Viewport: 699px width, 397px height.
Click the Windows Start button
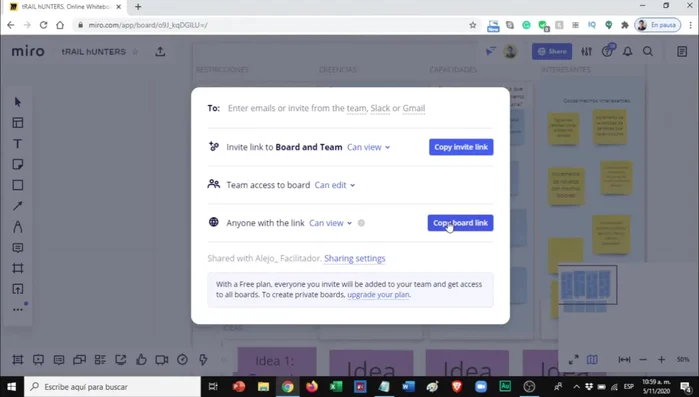(12, 387)
